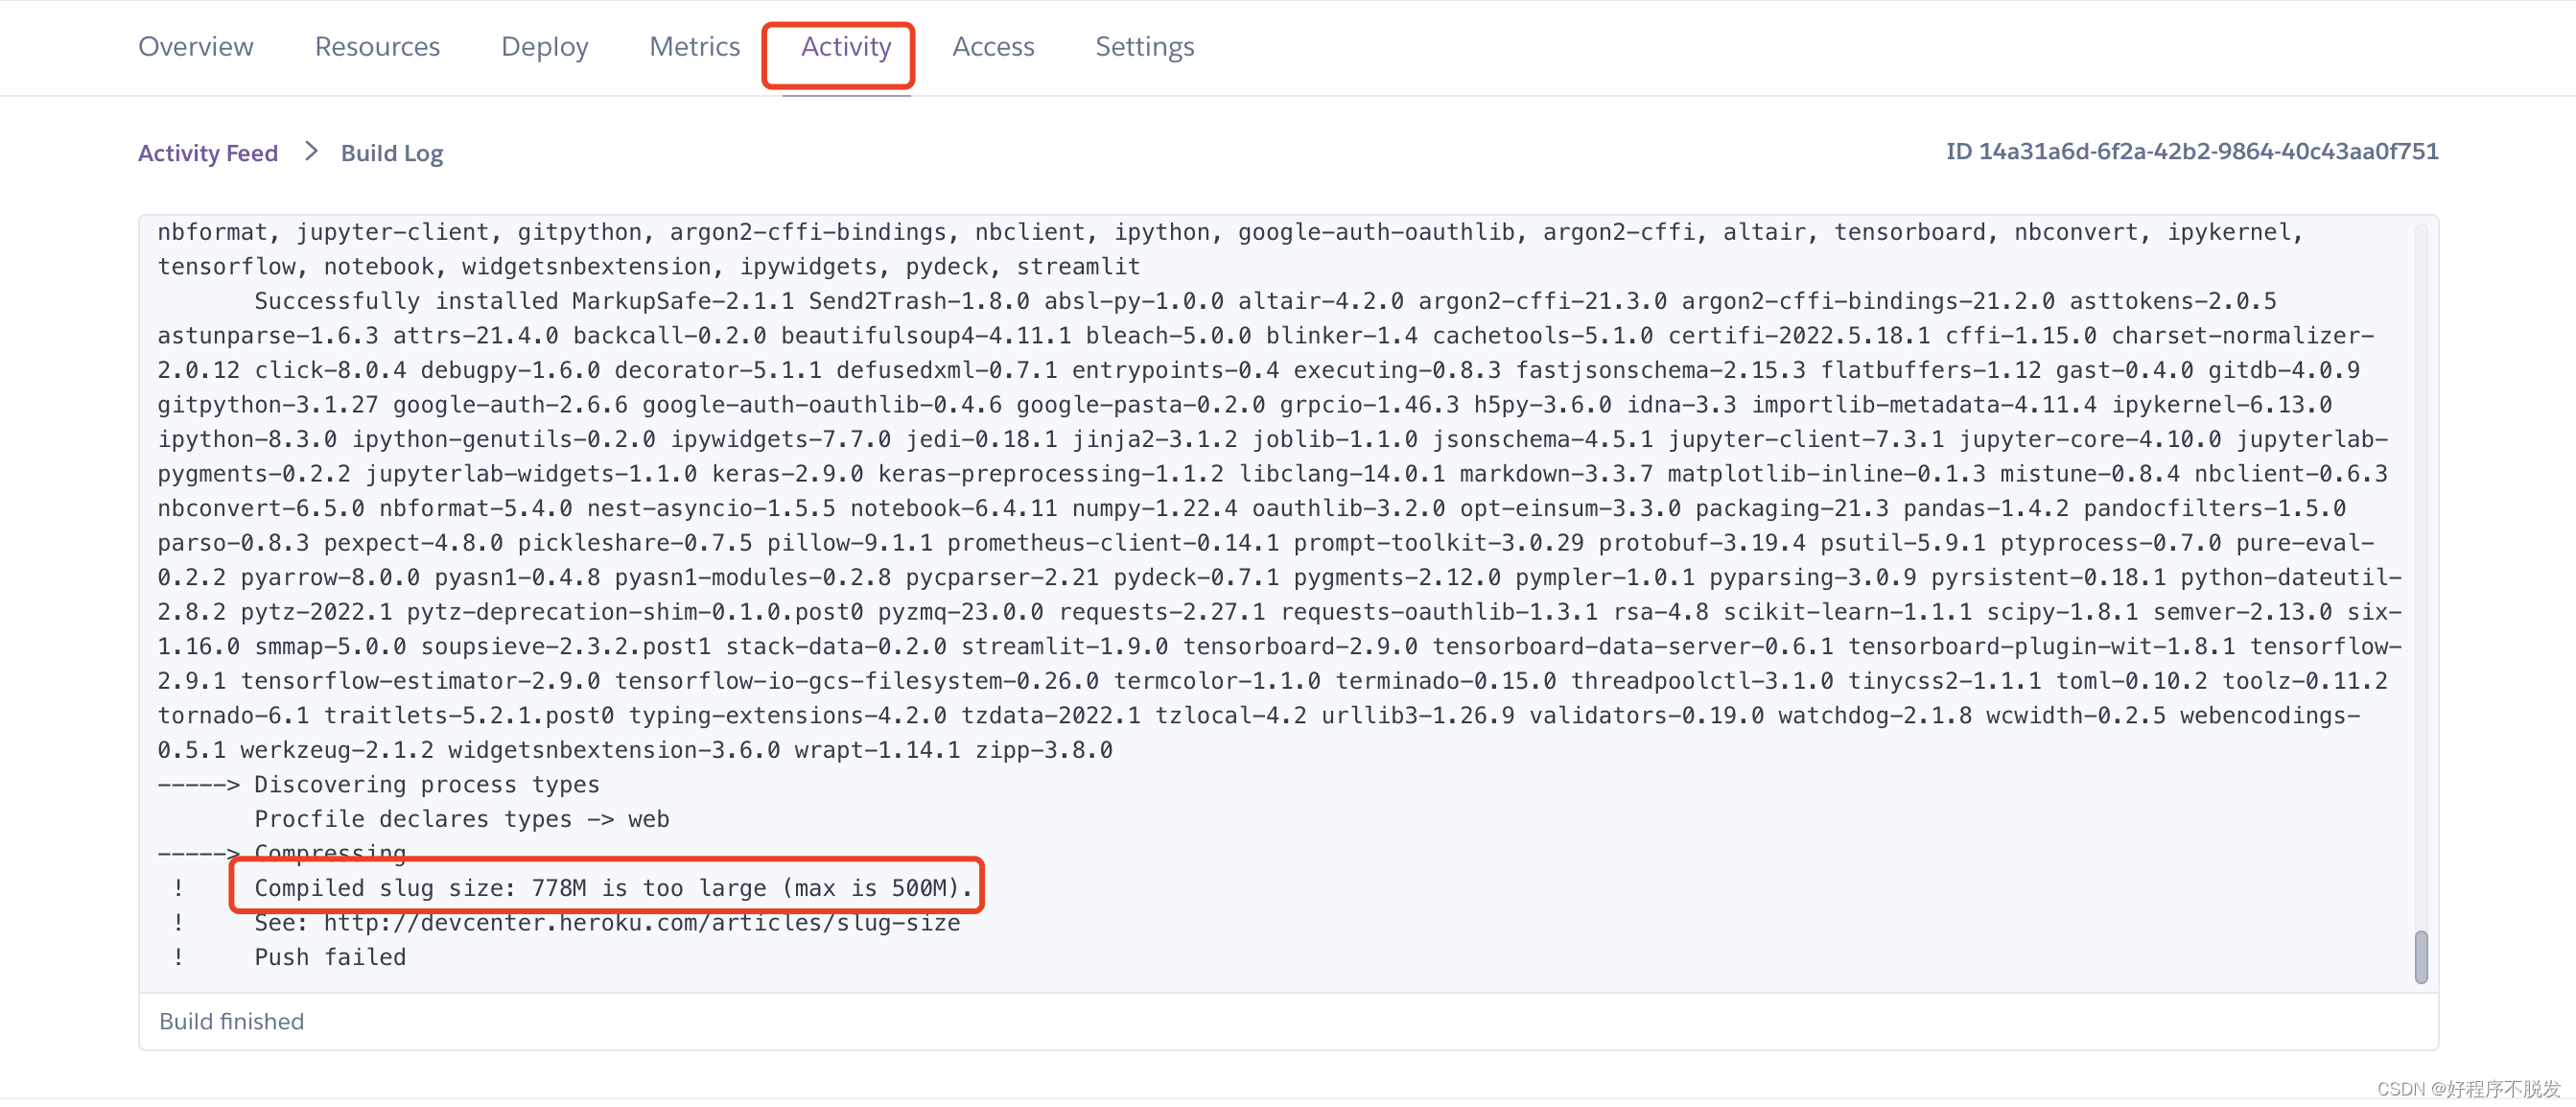Screen dimensions: 2576x1107
Task: Switch to the Settings tab
Action: (1144, 47)
